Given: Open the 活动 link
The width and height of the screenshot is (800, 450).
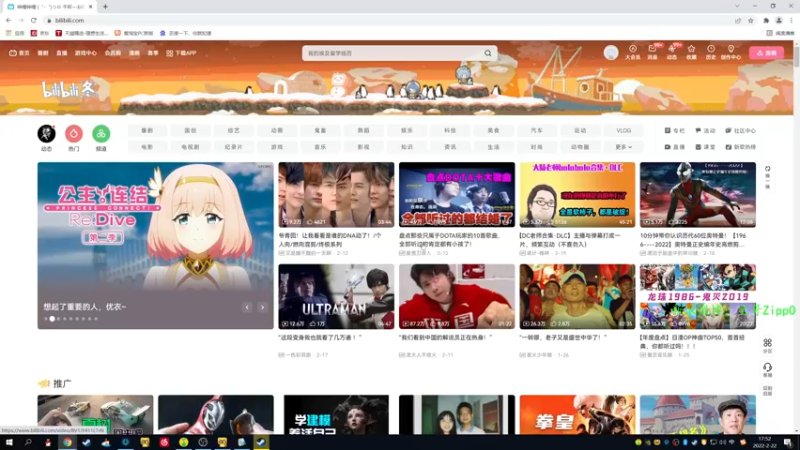Looking at the screenshot, I should (x=706, y=131).
